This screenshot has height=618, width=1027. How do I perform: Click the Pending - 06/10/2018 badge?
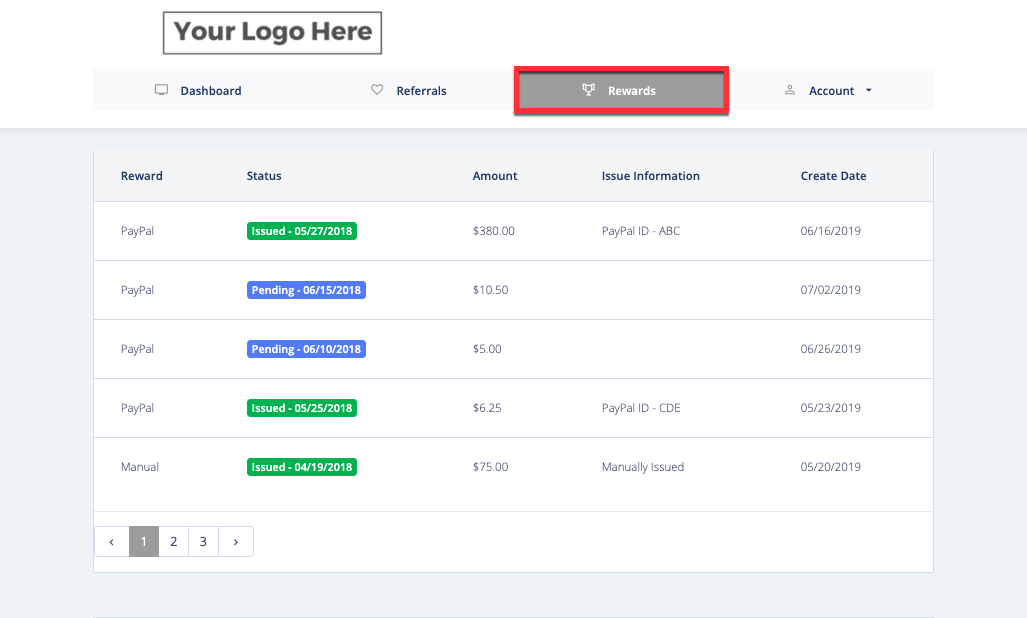(306, 349)
